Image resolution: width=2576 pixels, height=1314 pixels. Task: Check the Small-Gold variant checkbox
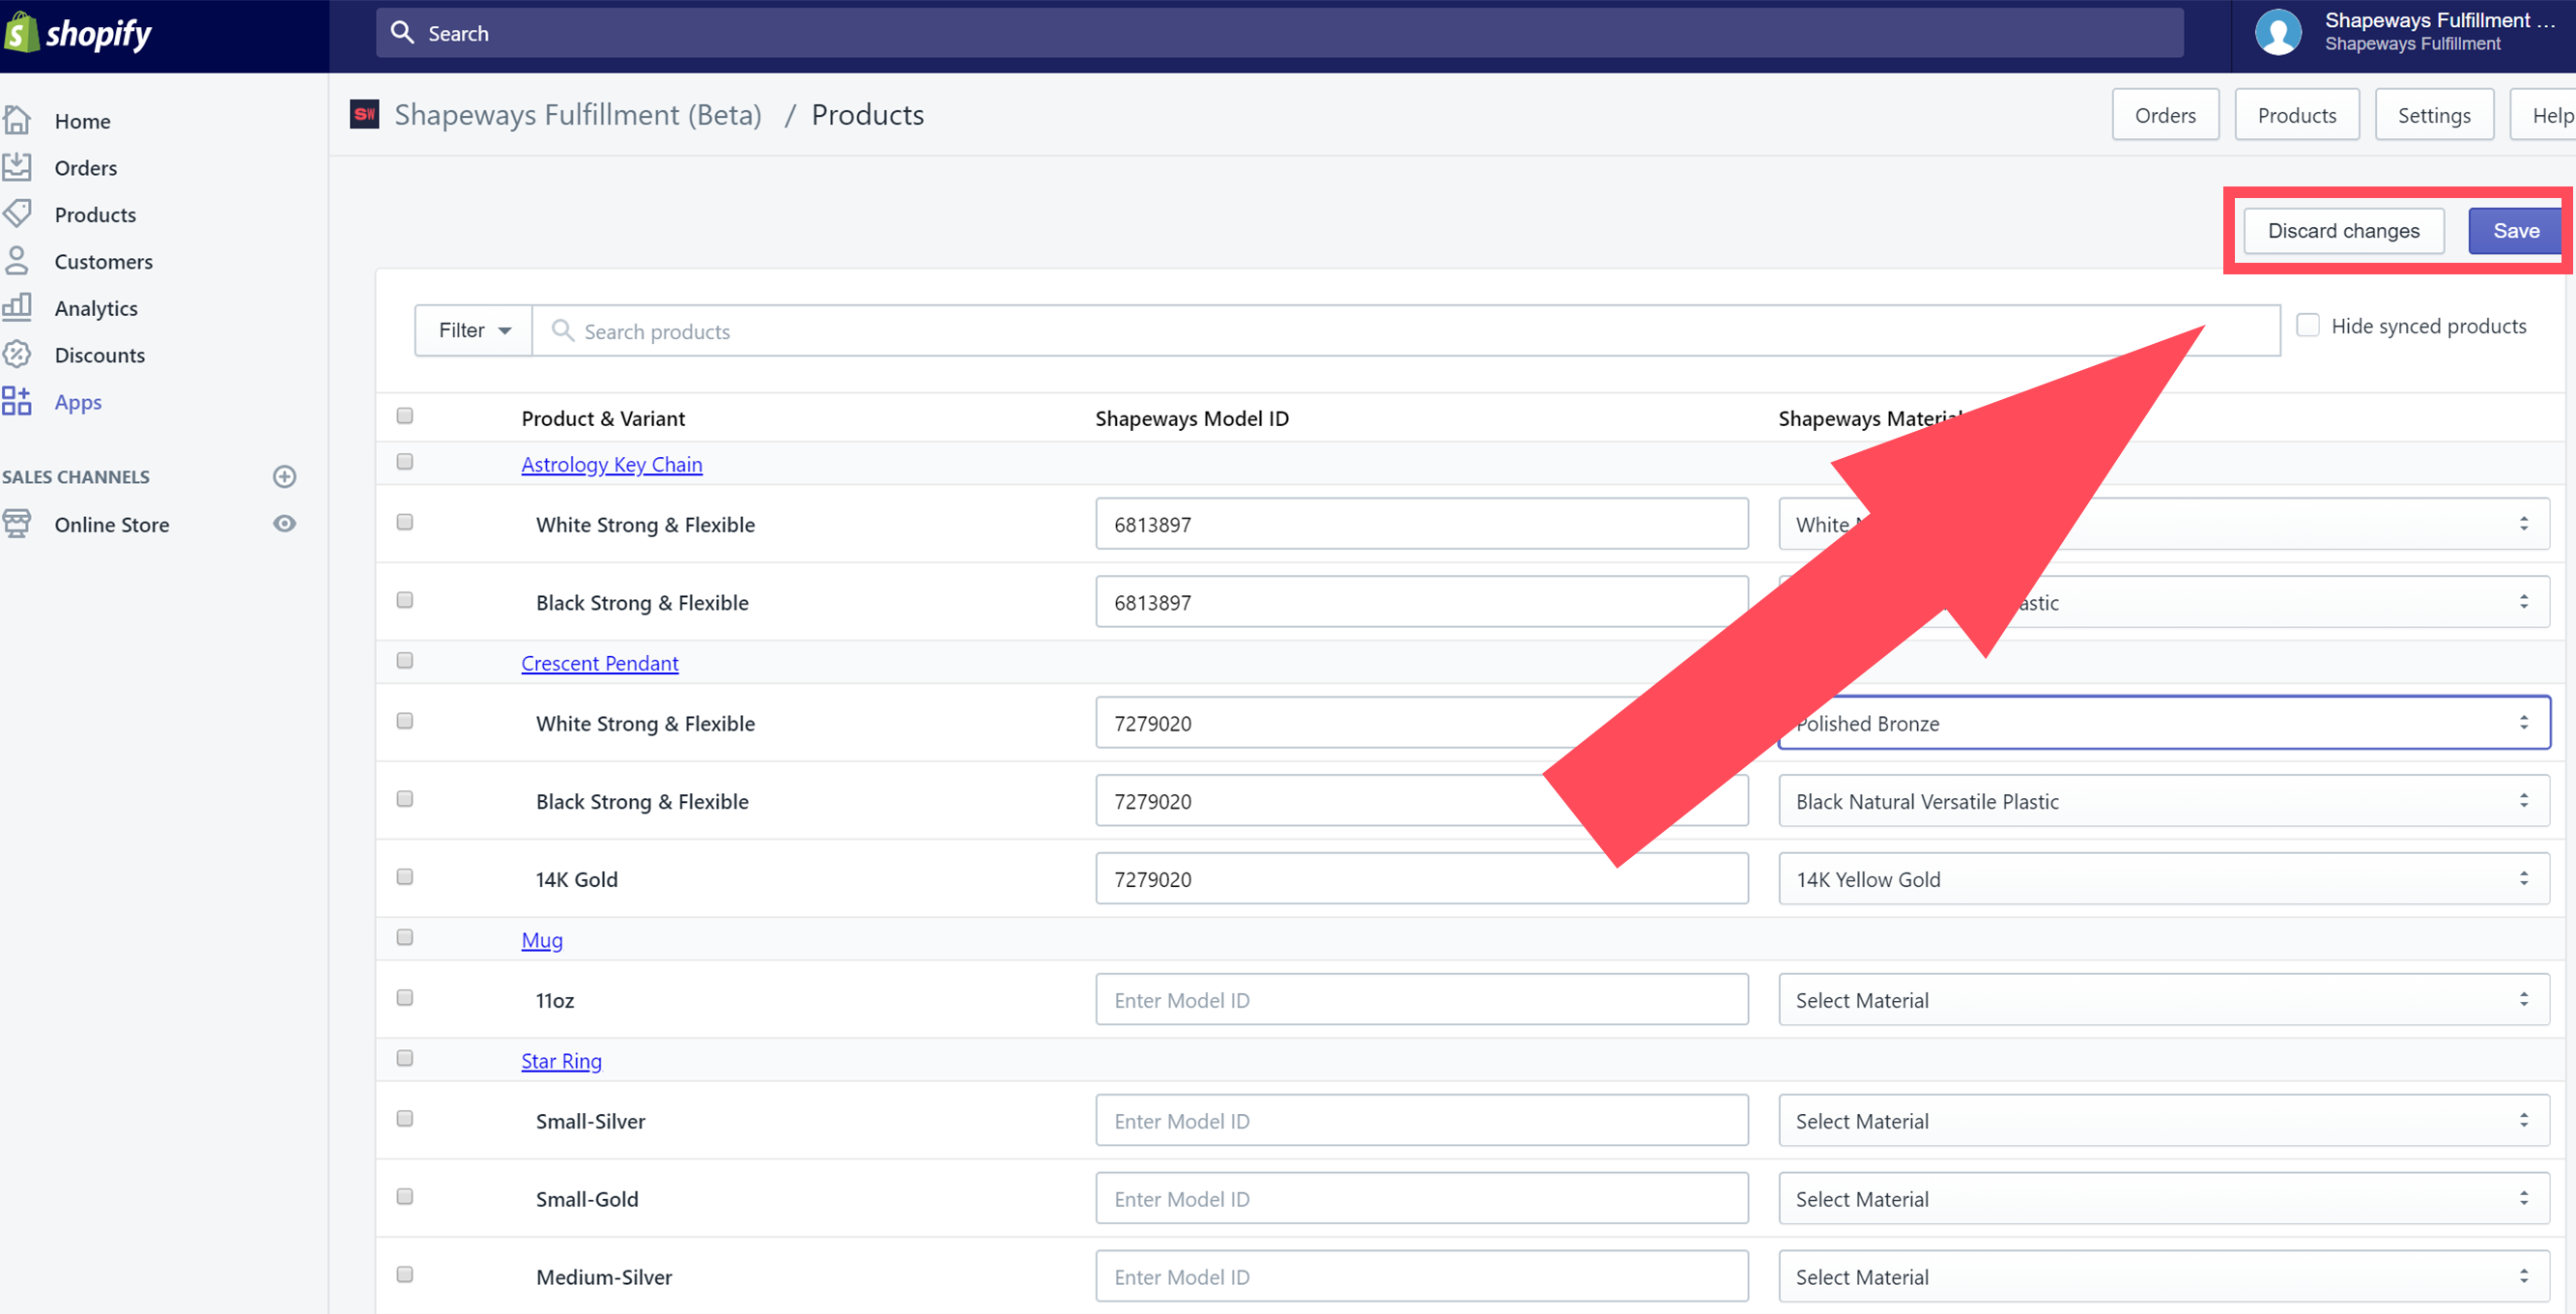(x=404, y=1197)
